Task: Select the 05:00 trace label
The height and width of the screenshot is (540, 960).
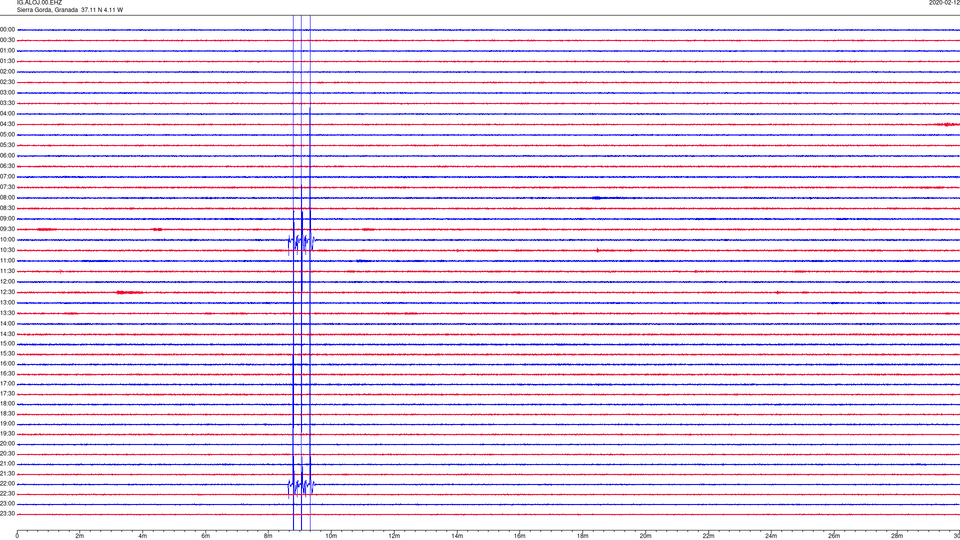Action: coord(7,134)
